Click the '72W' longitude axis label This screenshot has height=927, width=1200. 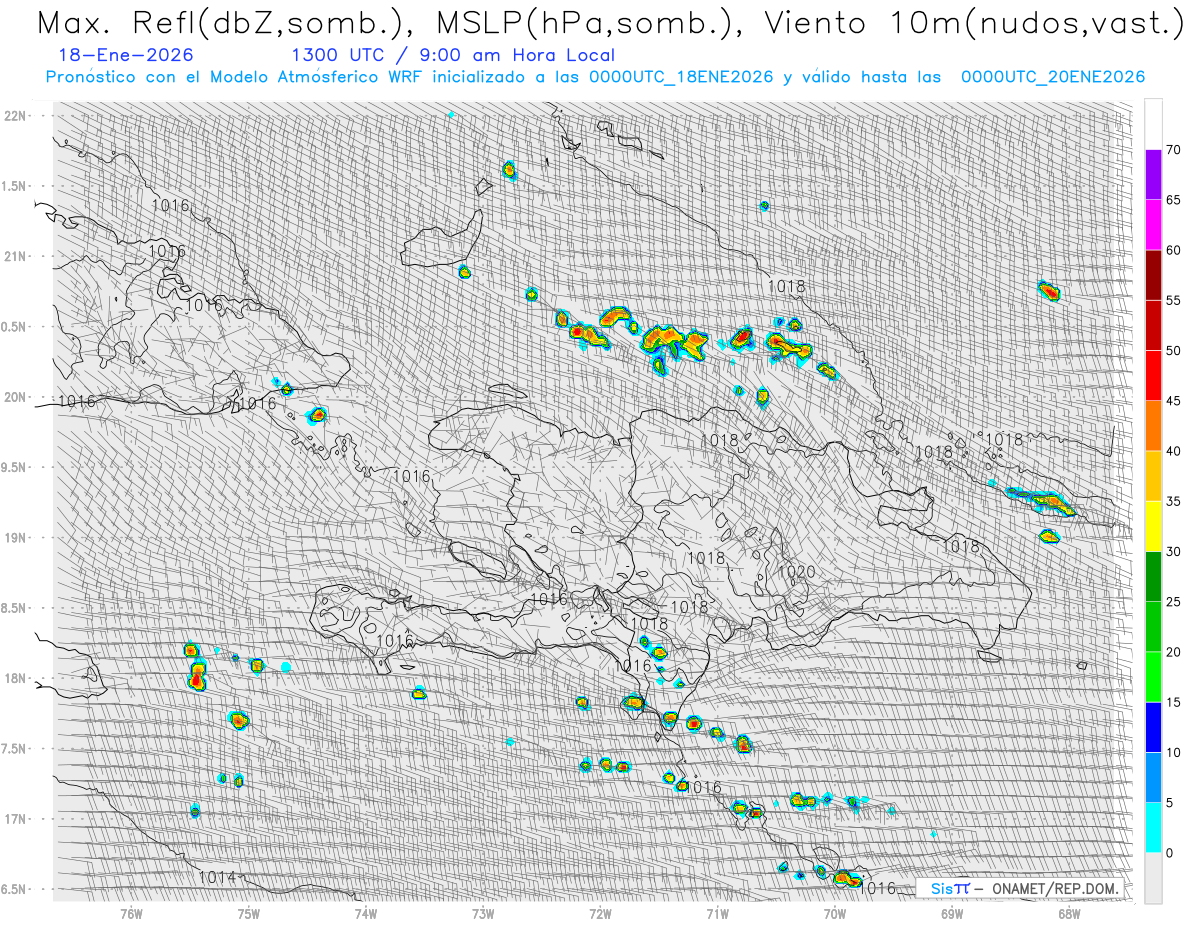(600, 913)
